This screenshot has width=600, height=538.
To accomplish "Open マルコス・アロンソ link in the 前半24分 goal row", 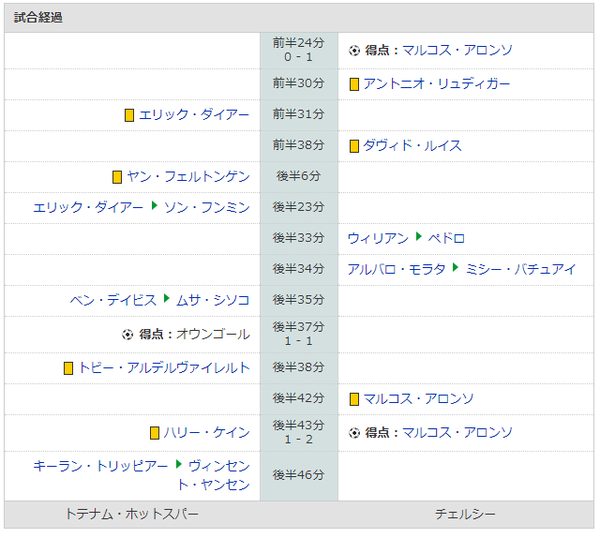I will 457,50.
